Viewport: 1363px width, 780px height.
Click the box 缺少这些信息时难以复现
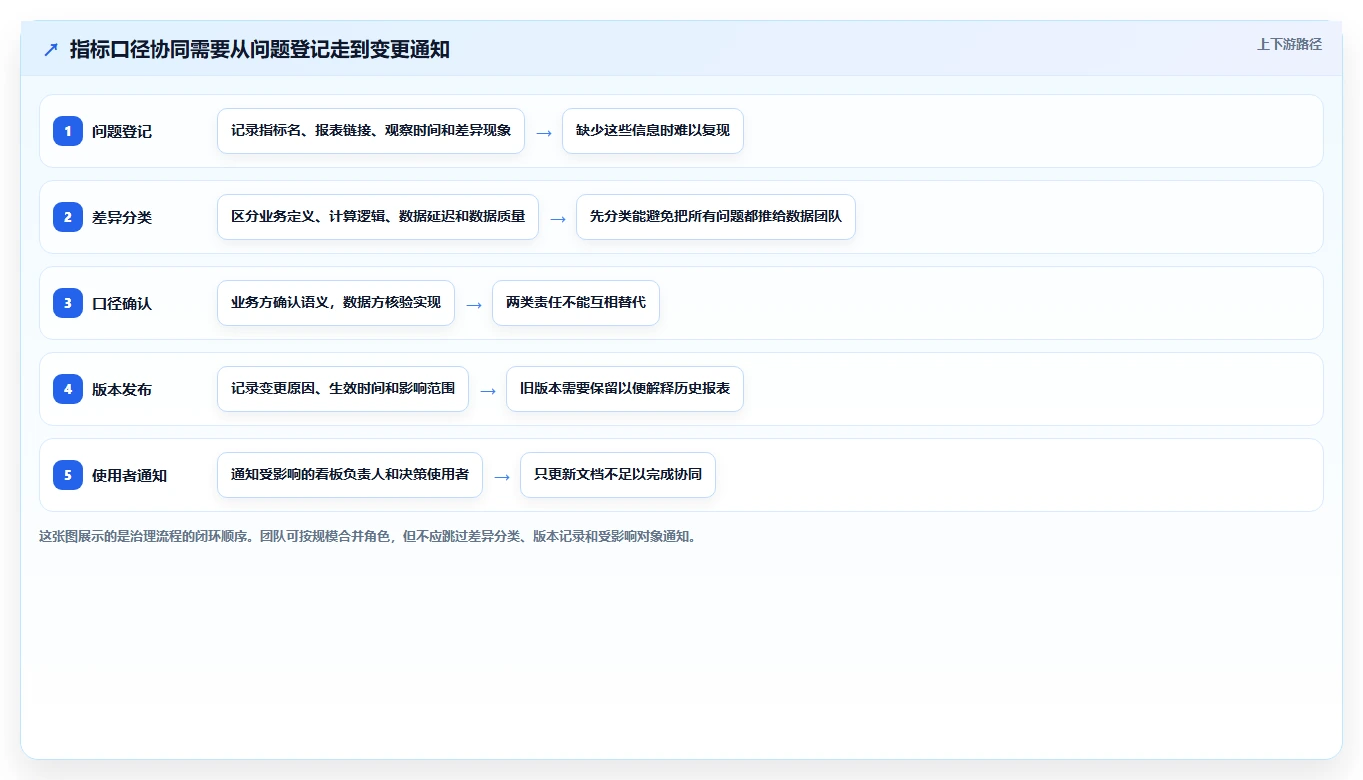[653, 131]
